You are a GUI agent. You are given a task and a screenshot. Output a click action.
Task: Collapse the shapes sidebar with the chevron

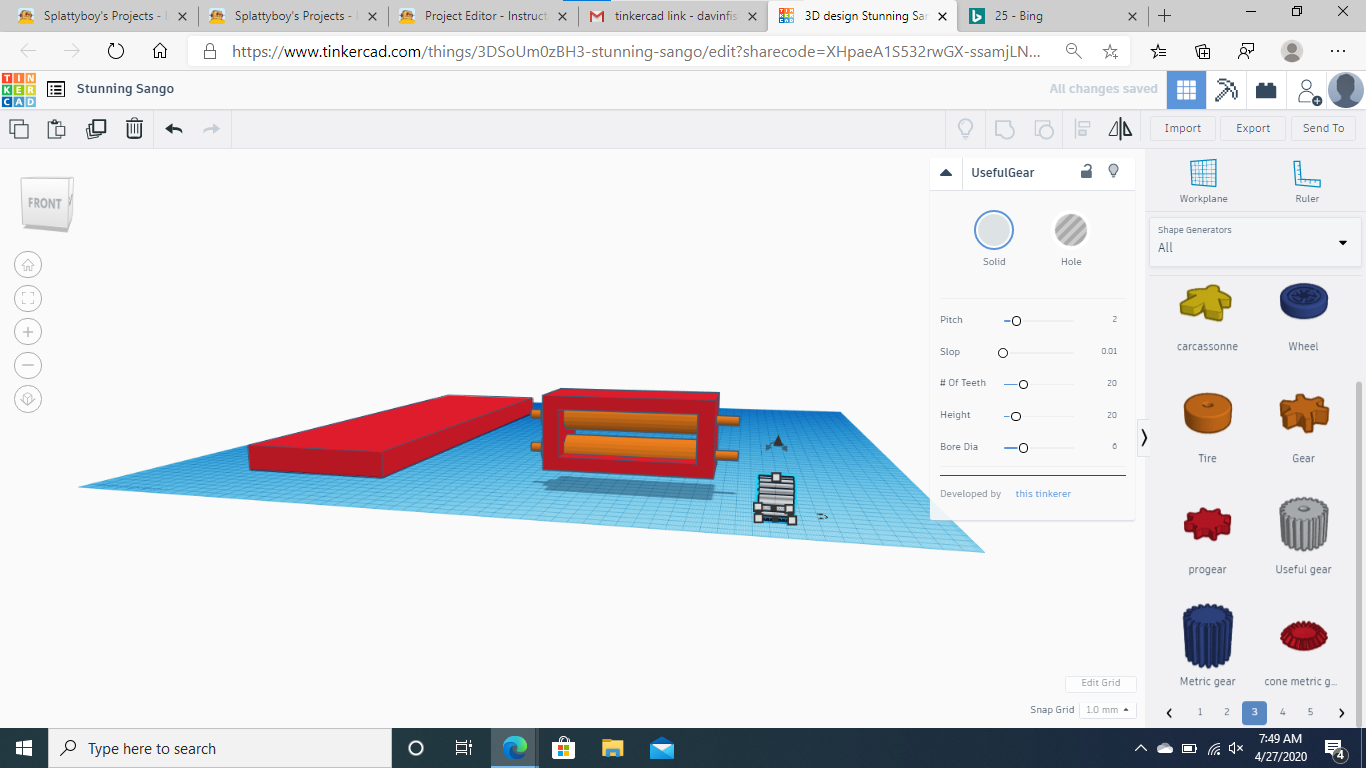click(x=1144, y=438)
